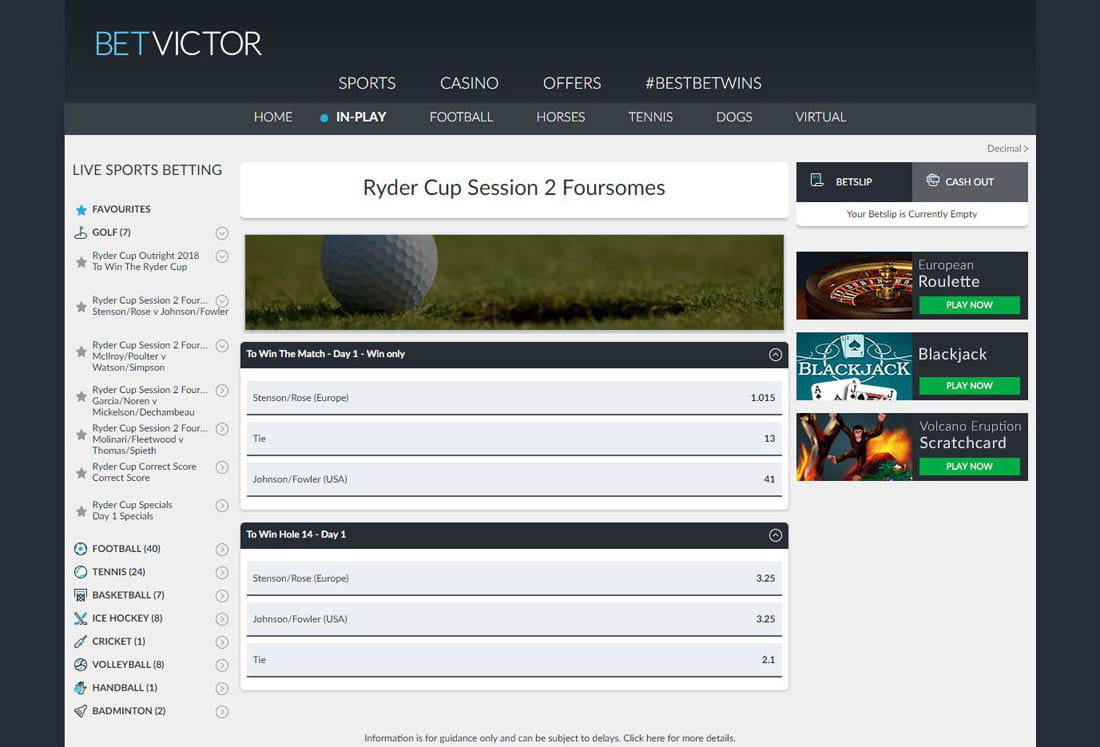The image size is (1100, 747).
Task: Expand the Cricket (1) chevron
Action: pyautogui.click(x=222, y=642)
